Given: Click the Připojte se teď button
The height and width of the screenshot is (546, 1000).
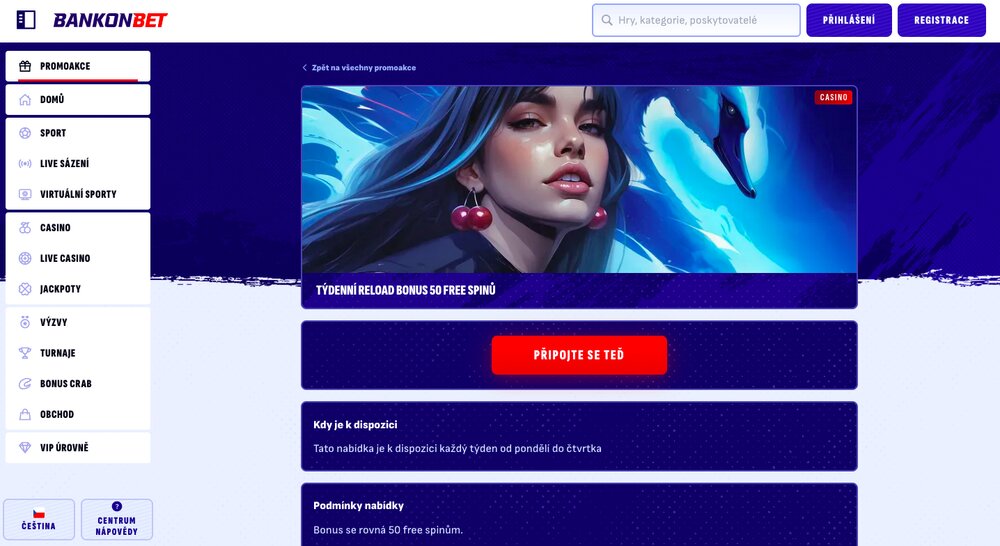Looking at the screenshot, I should point(579,355).
